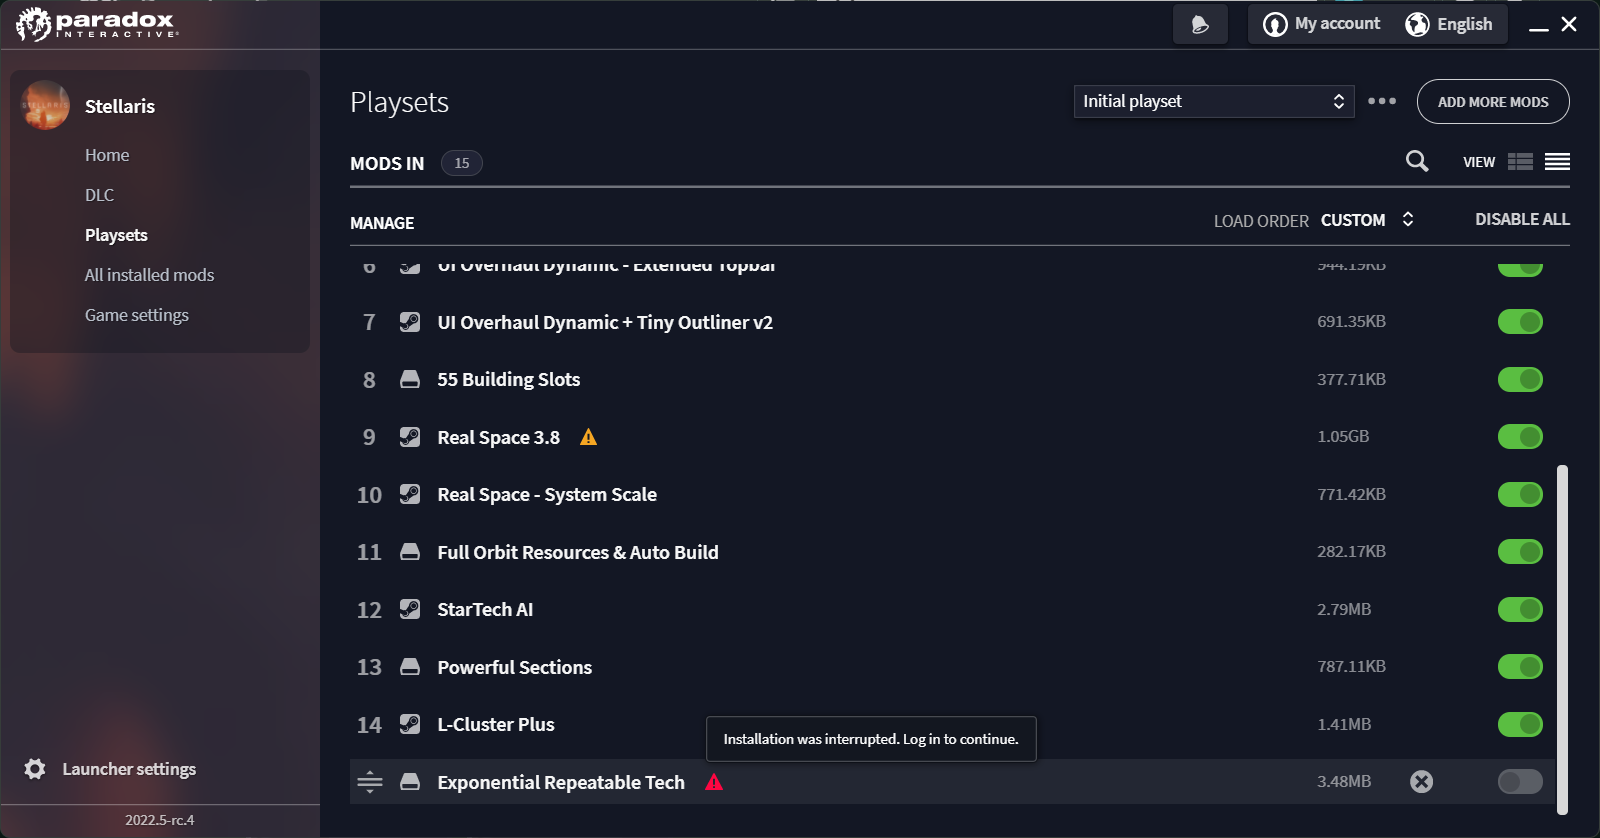Select the Powerful Sections mod name
Viewport: 1600px width, 838px height.
pos(515,667)
